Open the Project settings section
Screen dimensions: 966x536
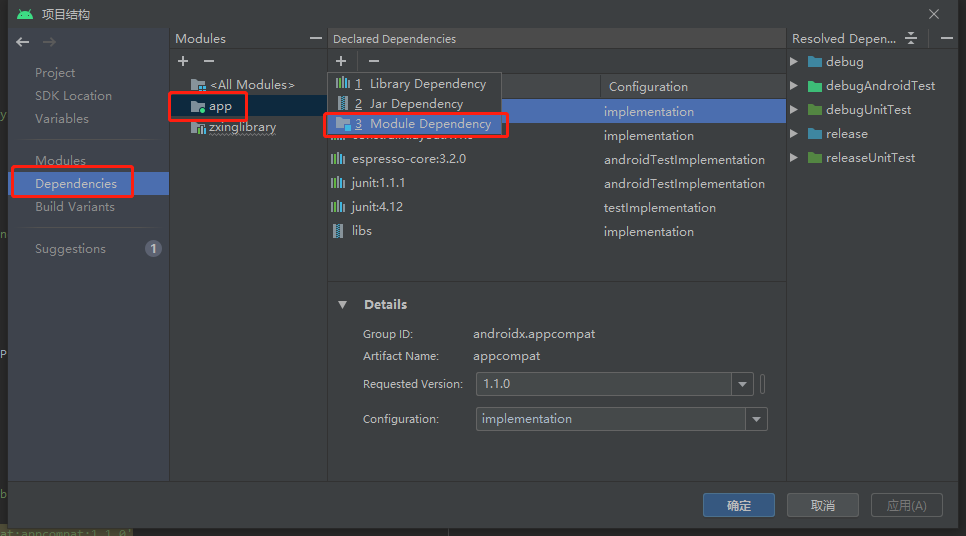pyautogui.click(x=55, y=73)
